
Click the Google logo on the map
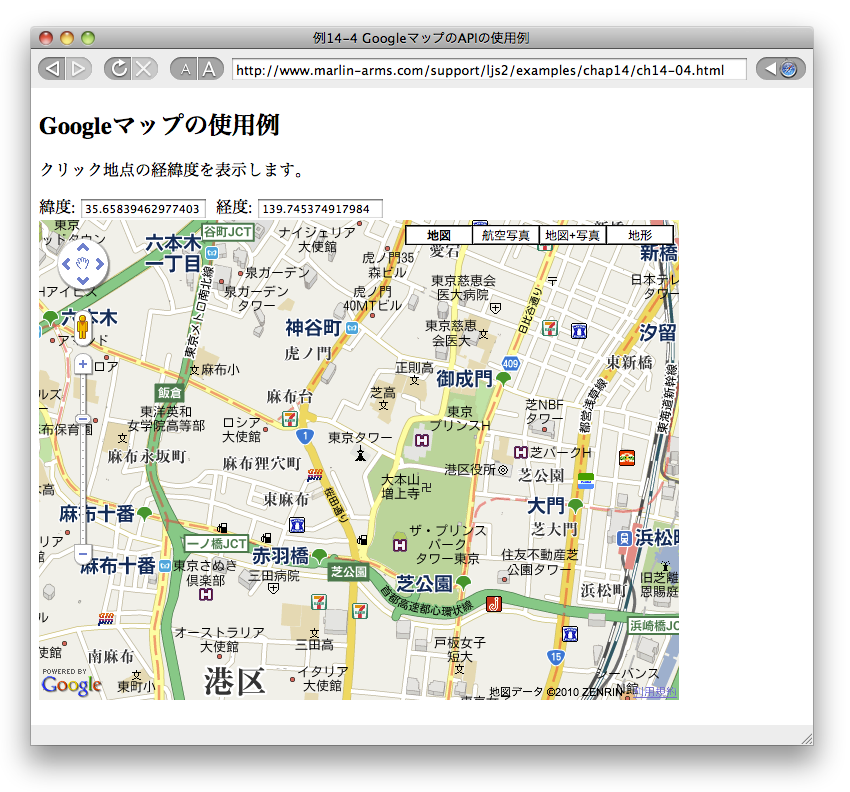pos(71,685)
